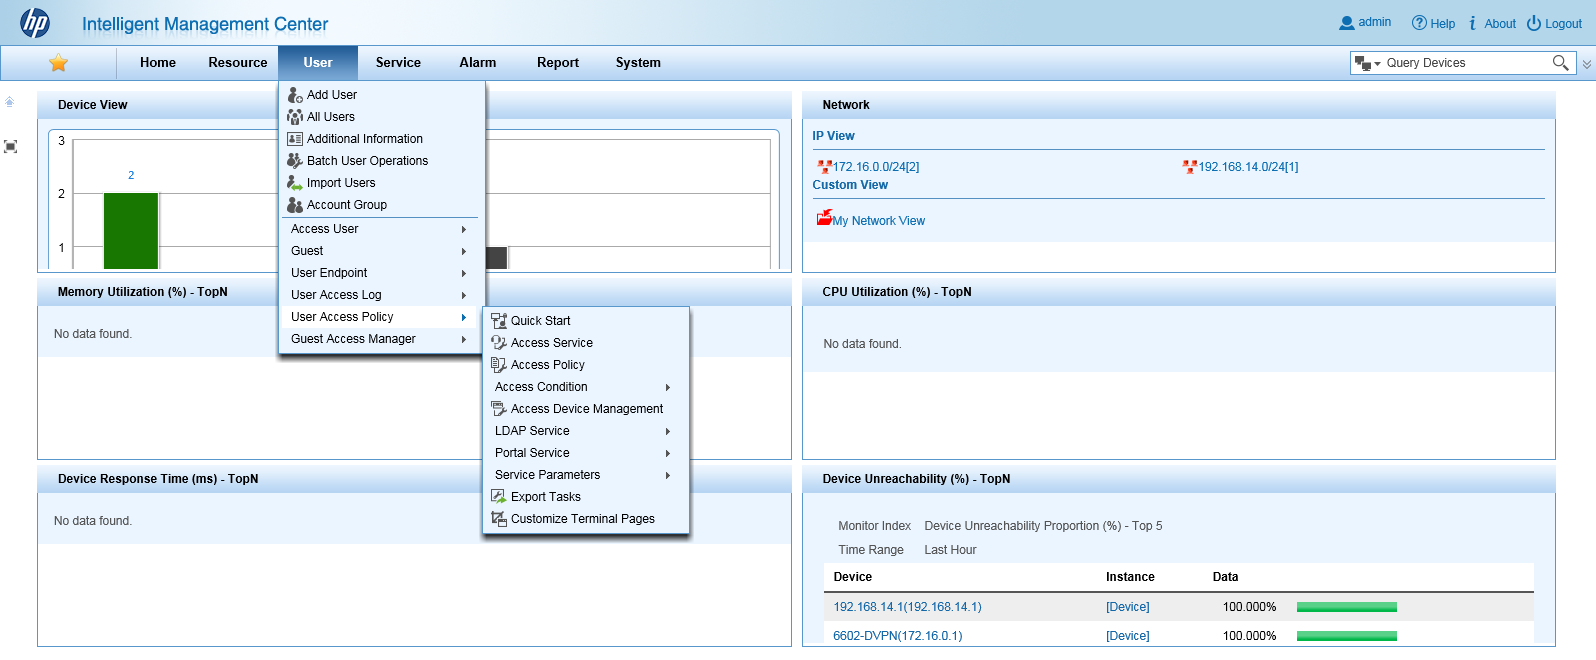Click the Quick Start icon
This screenshot has width=1596, height=660.
(x=499, y=321)
